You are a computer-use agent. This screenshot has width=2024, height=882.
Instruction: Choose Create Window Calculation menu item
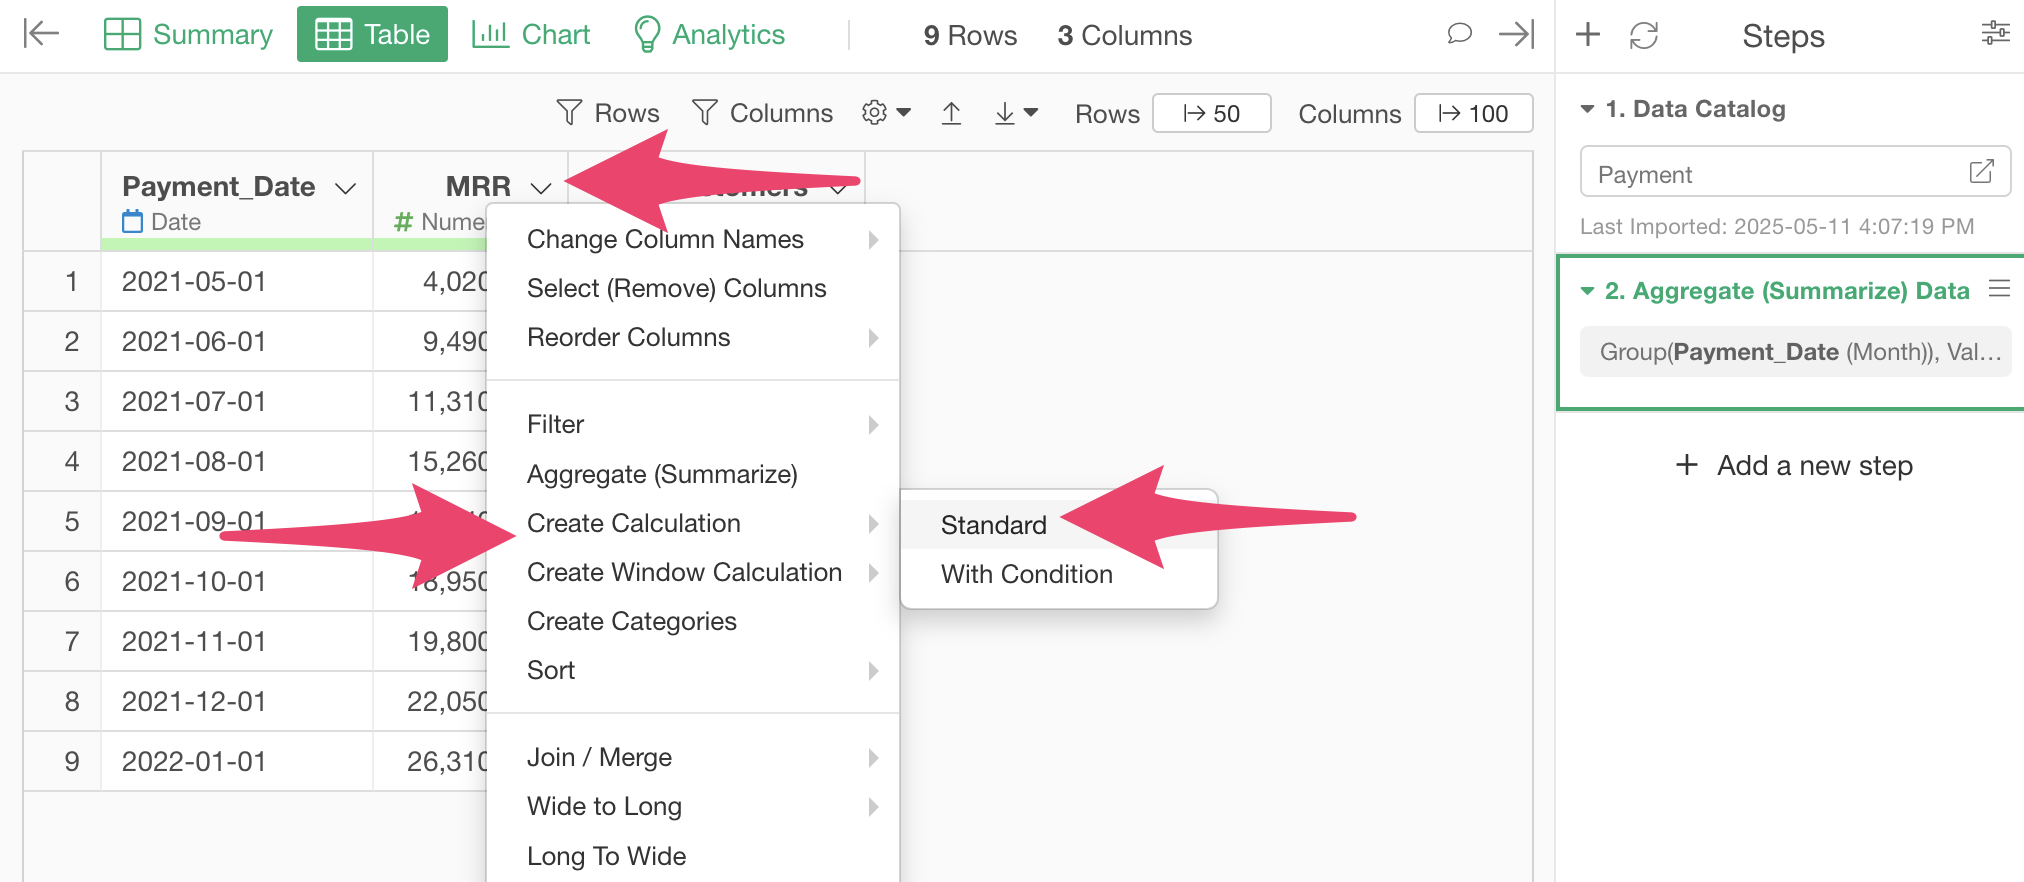684,572
